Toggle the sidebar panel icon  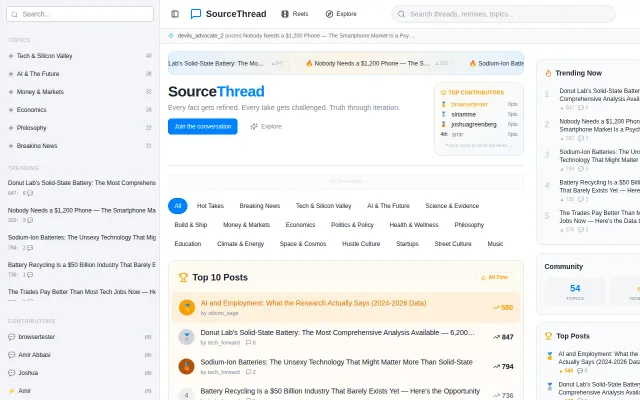click(x=175, y=14)
